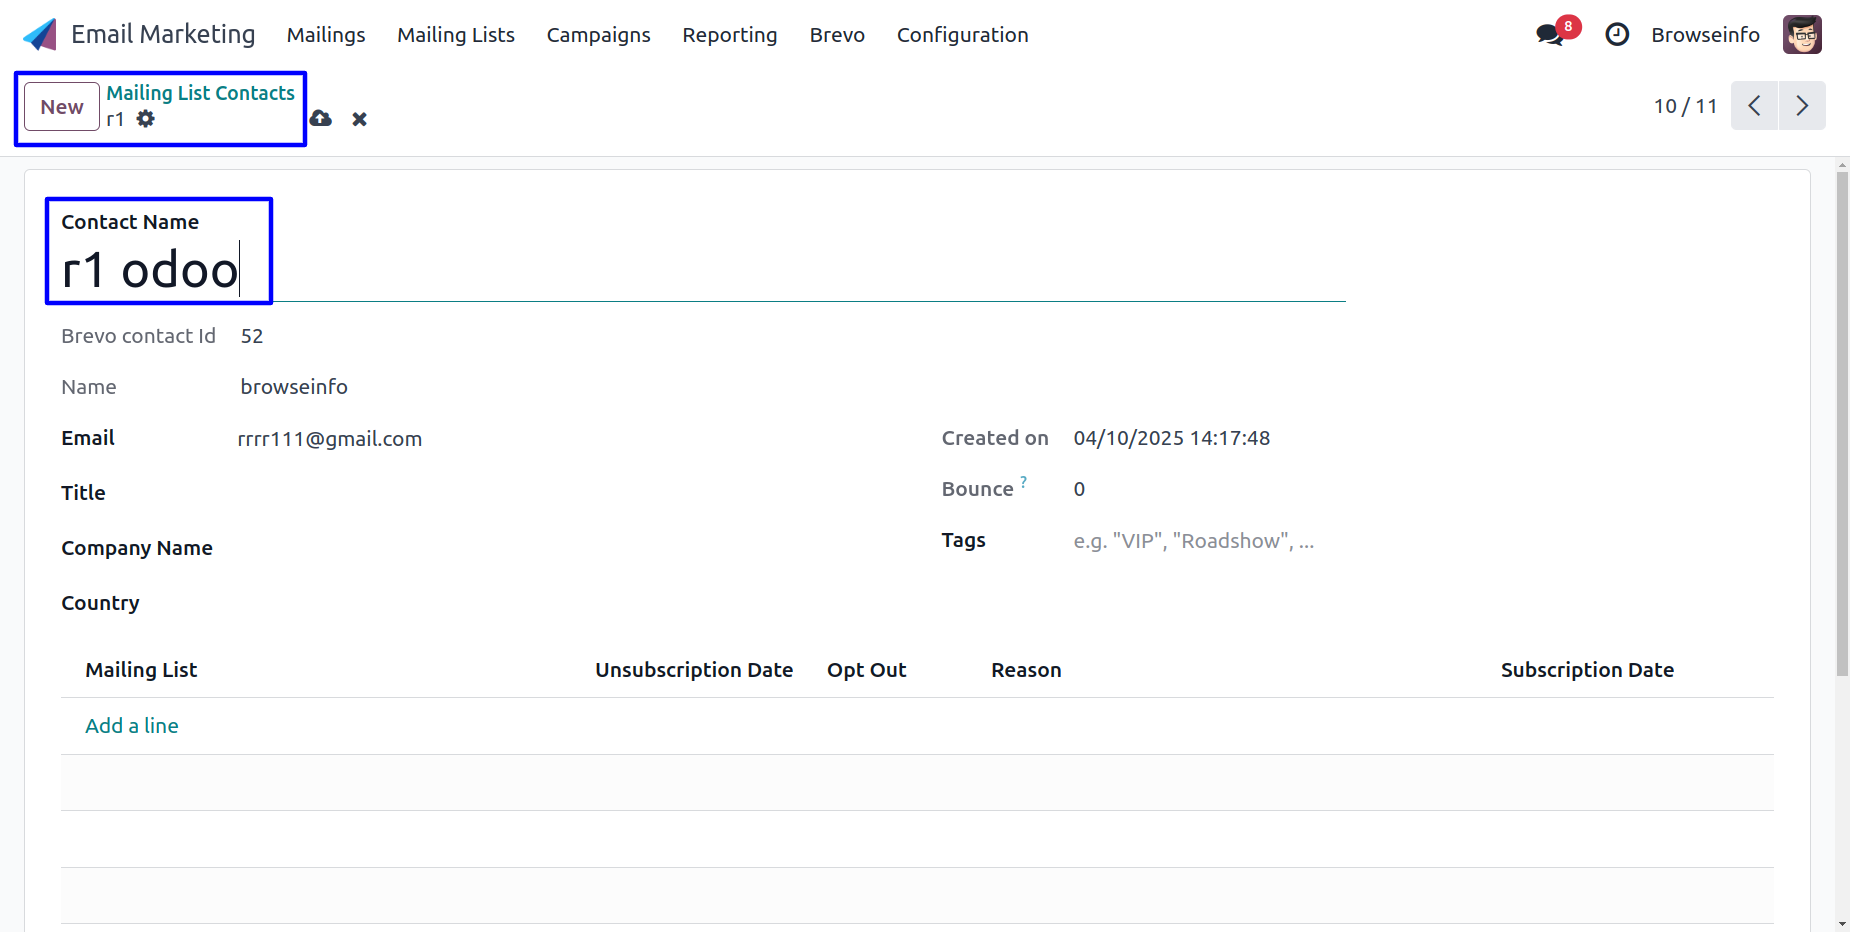Open the activities clock icon
This screenshot has height=932, width=1850.
click(1617, 35)
